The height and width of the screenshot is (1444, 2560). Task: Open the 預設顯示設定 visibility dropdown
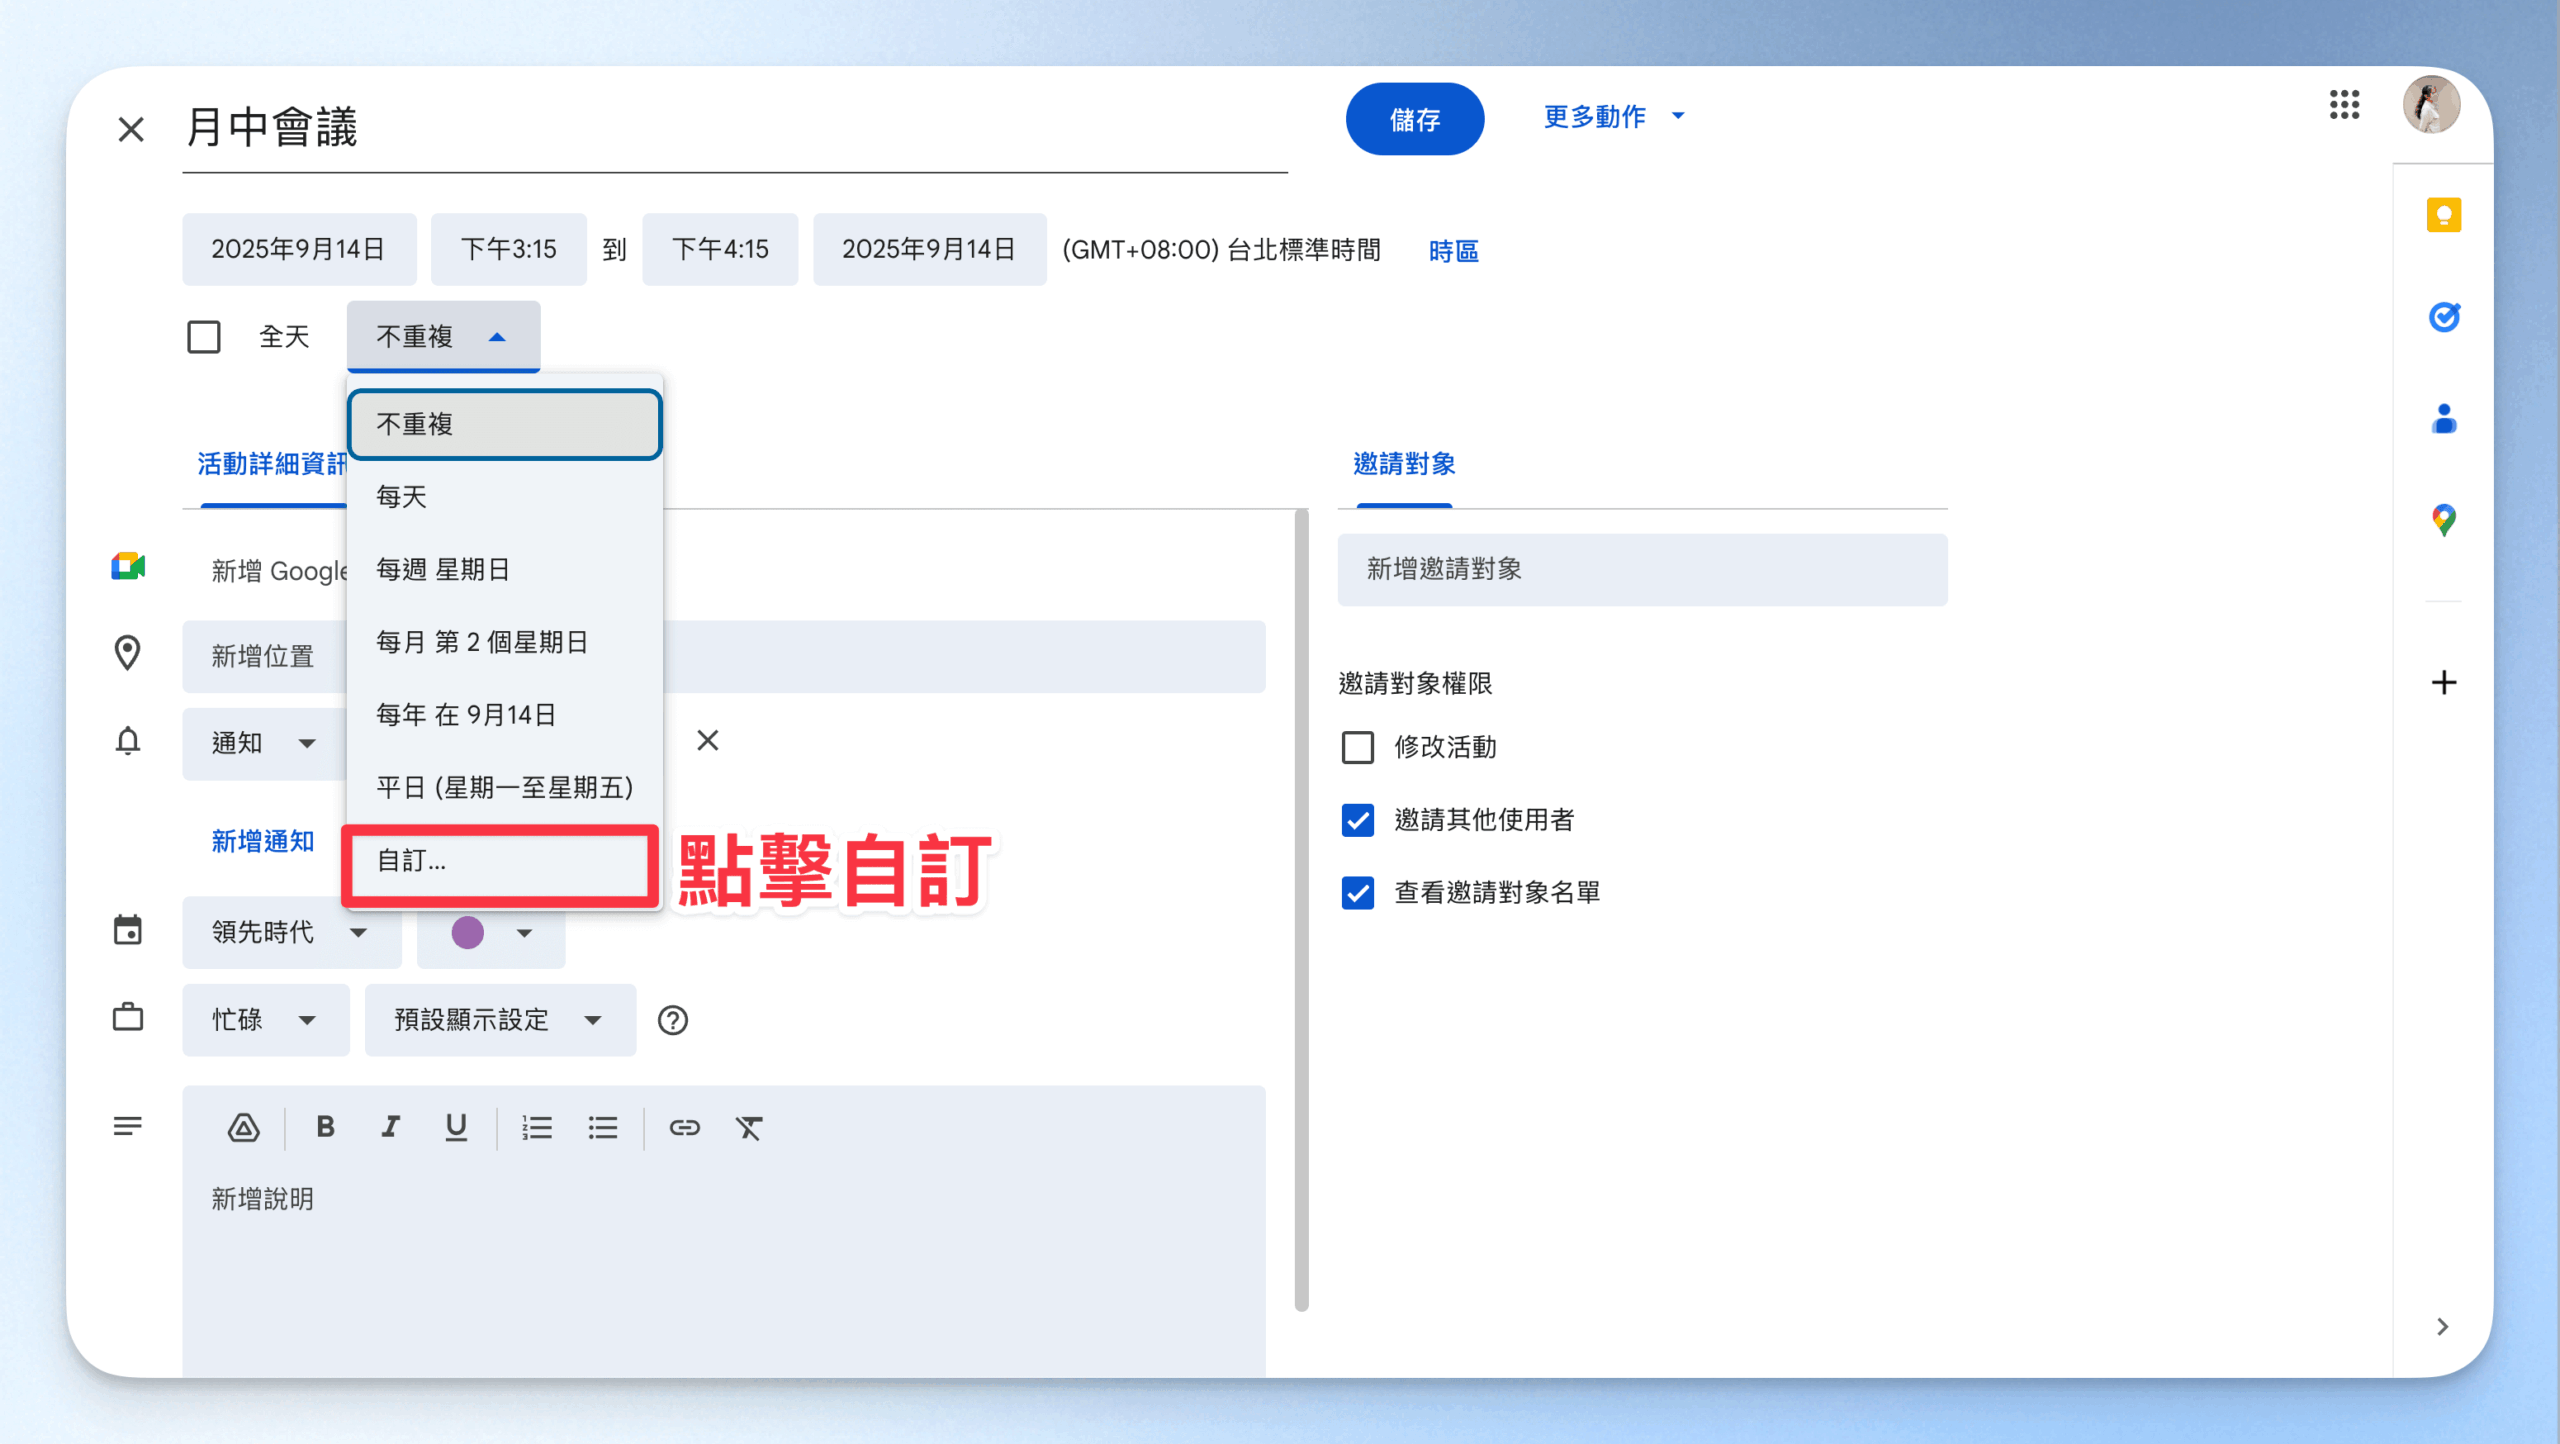point(499,1020)
